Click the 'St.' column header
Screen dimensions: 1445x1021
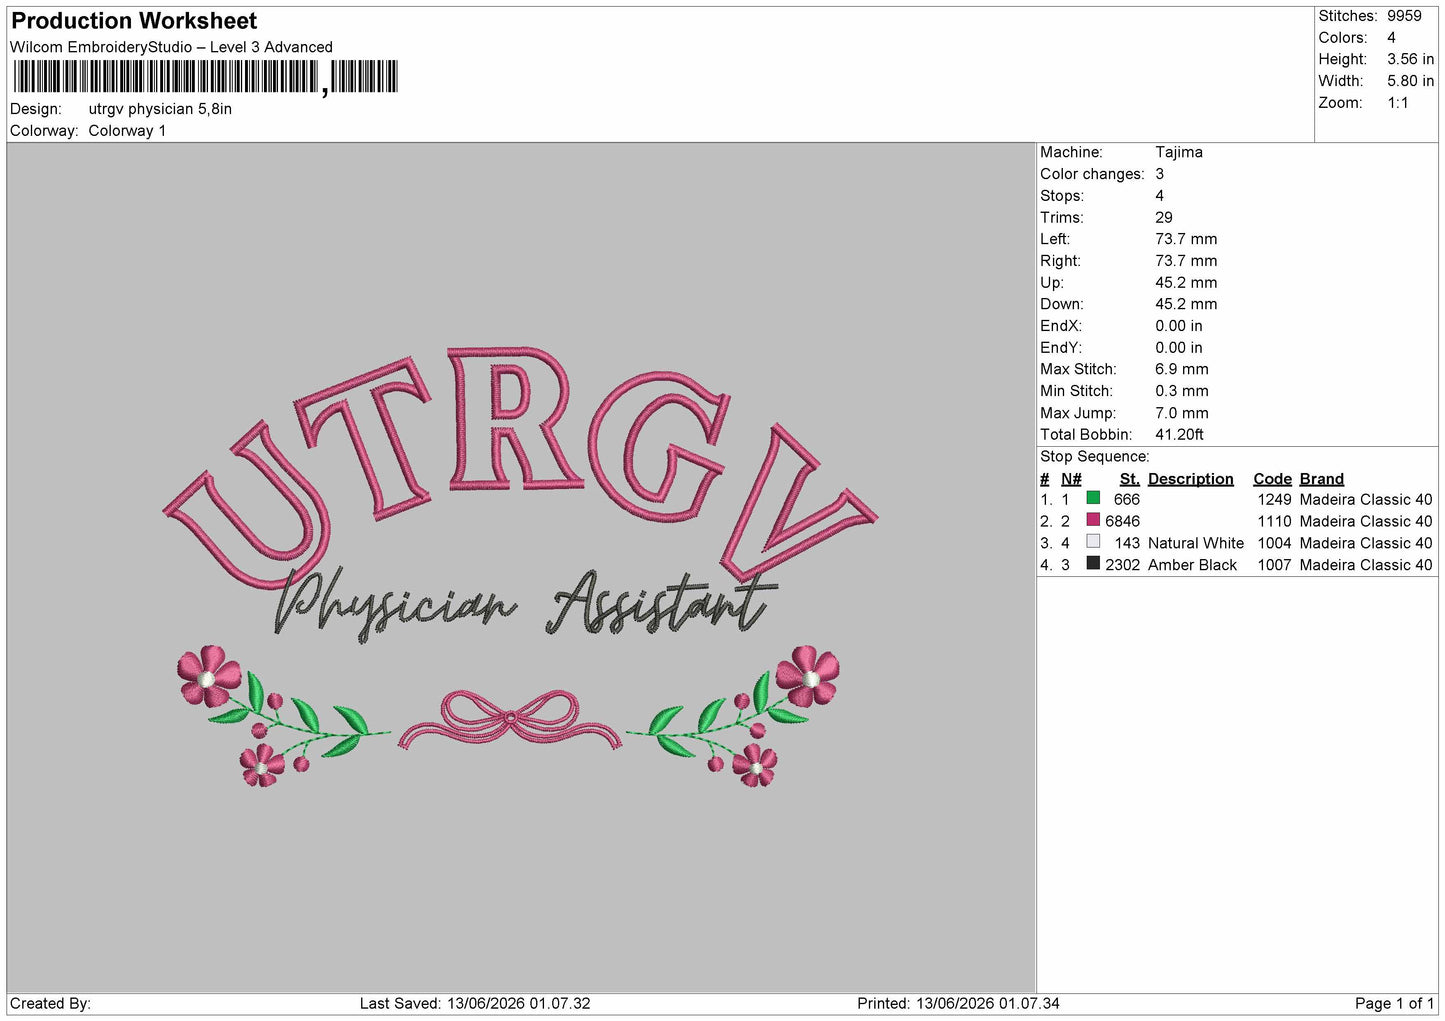[x=1130, y=479]
